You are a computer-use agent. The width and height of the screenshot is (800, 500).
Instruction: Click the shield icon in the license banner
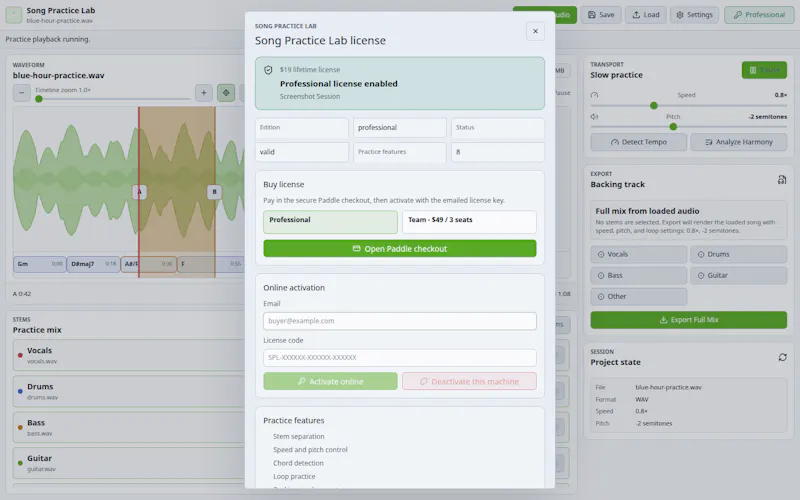point(268,70)
